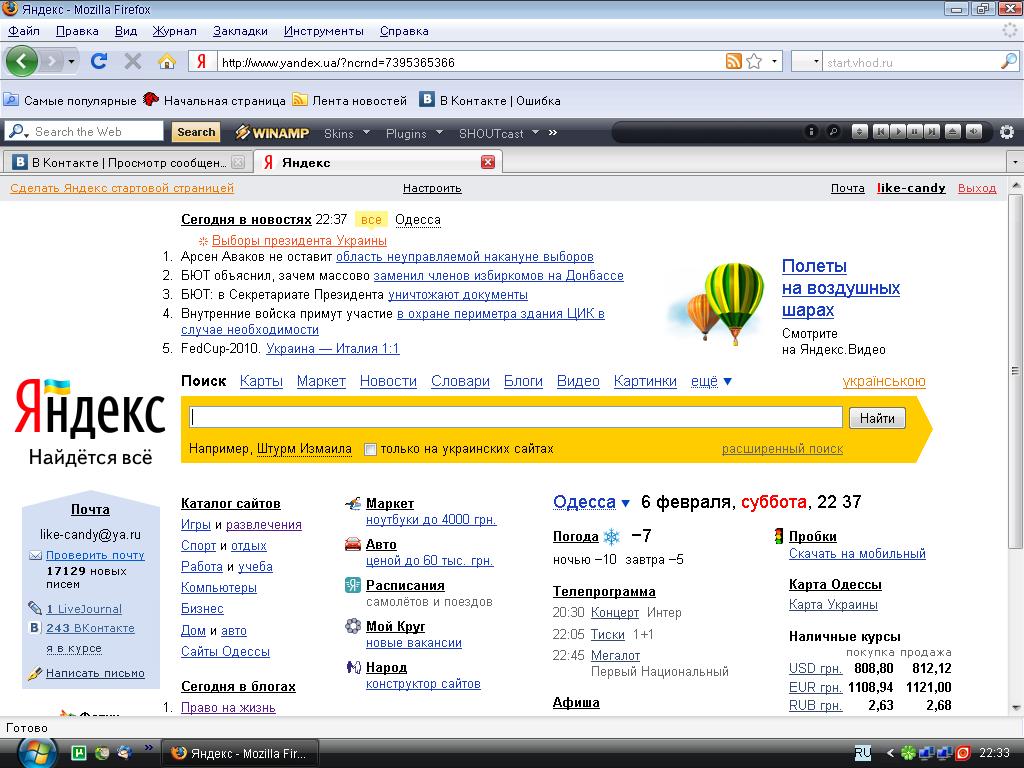This screenshot has height=768, width=1024.
Task: Open 'Лента новостей' bookmark
Action: (350, 100)
